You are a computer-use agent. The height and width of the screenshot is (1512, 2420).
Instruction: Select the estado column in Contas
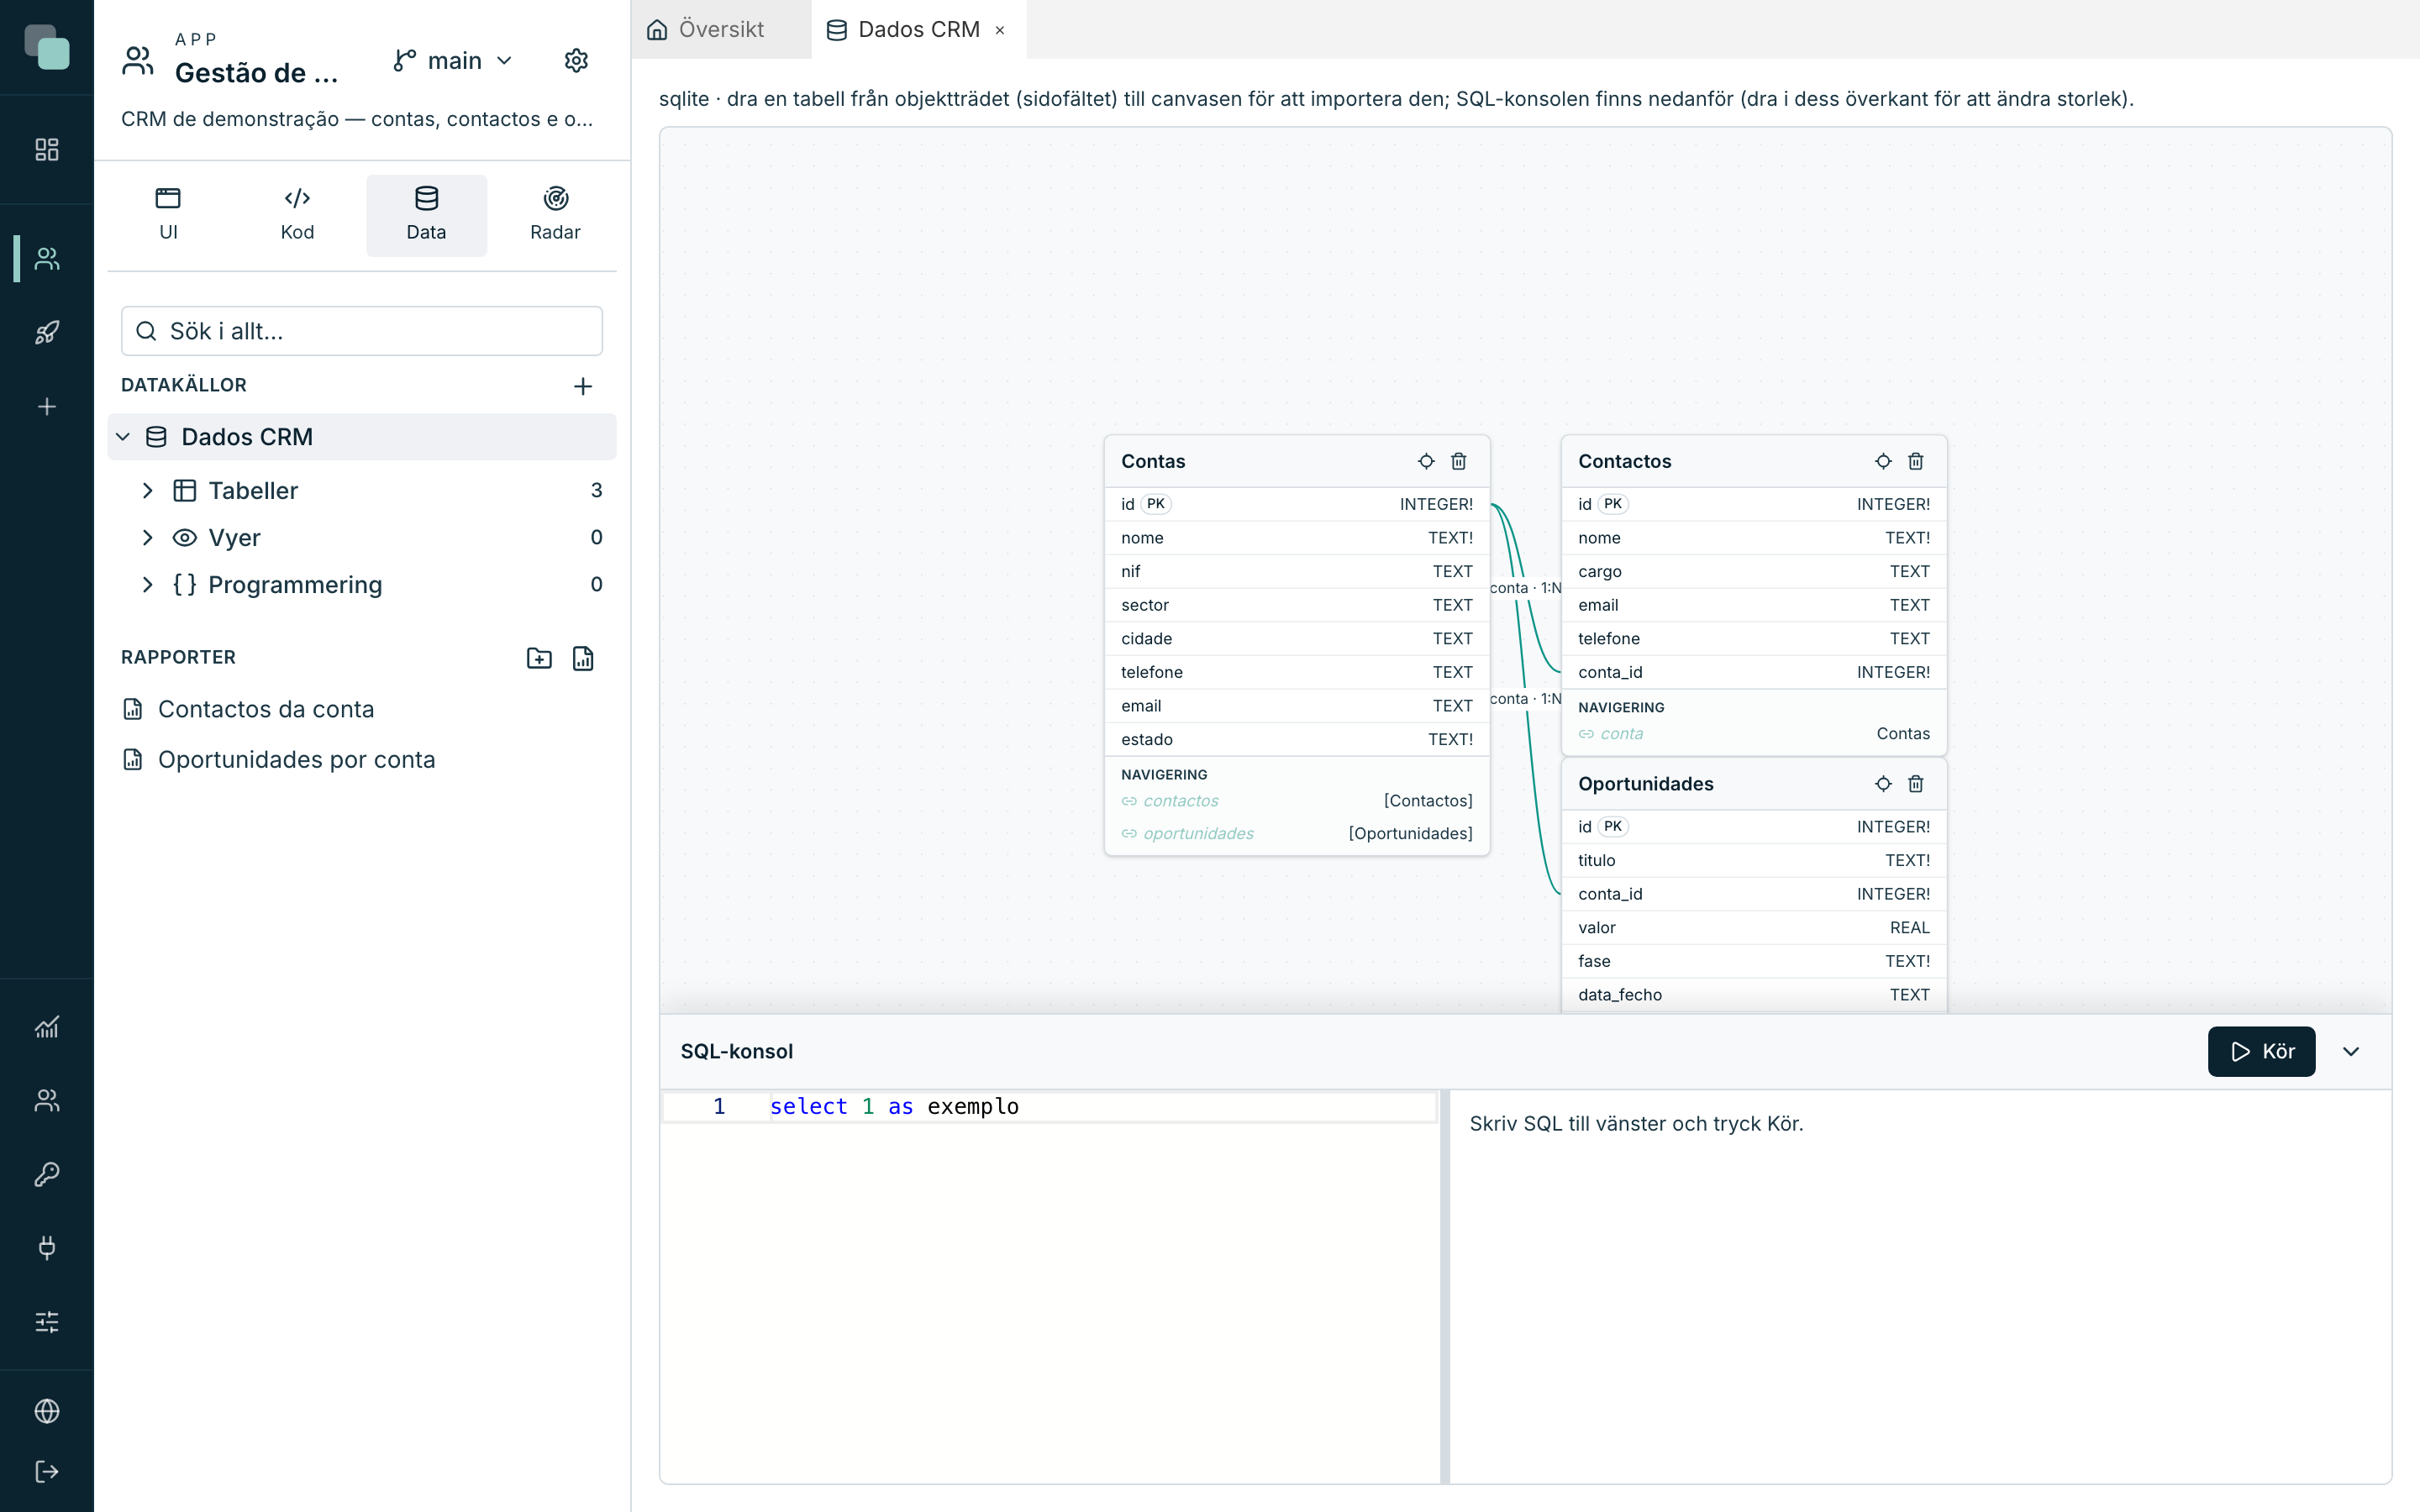tap(1297, 740)
